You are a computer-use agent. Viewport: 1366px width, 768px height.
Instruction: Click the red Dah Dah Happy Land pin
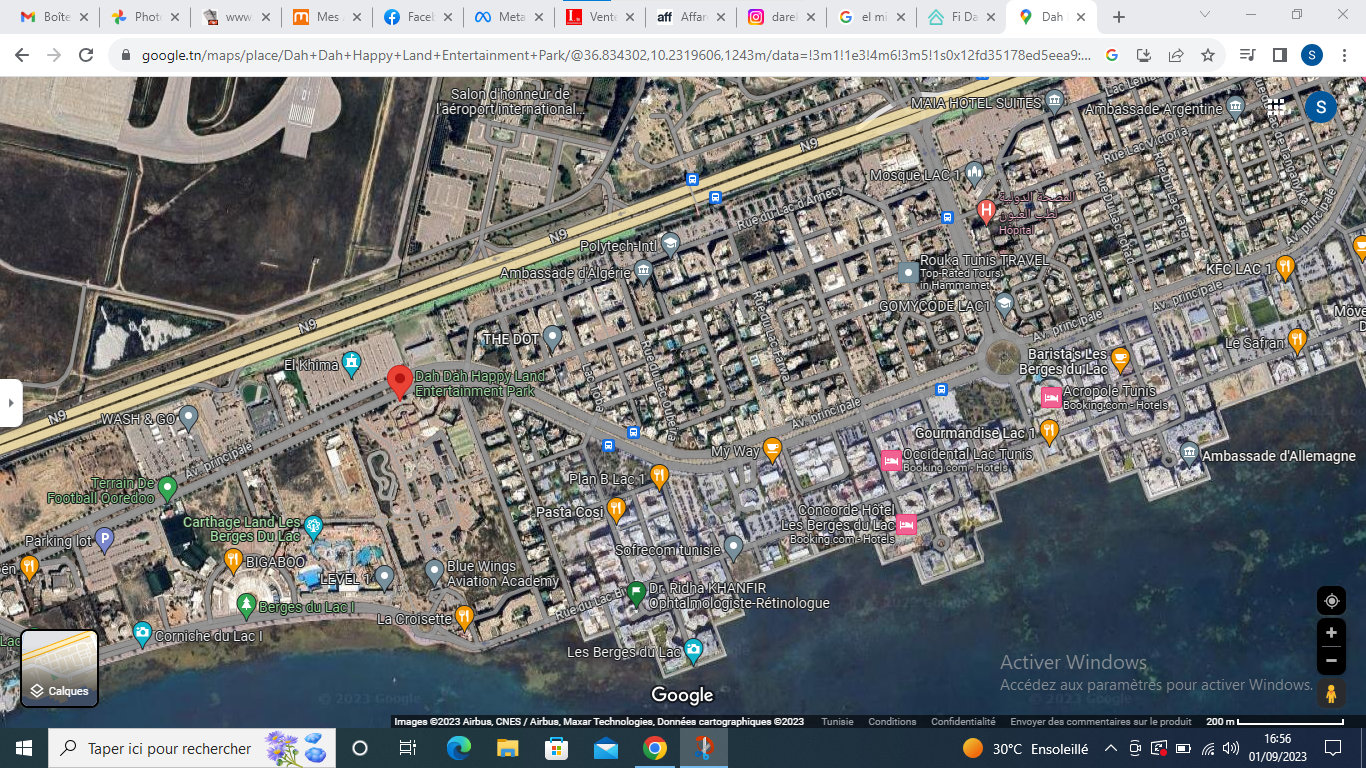point(400,382)
